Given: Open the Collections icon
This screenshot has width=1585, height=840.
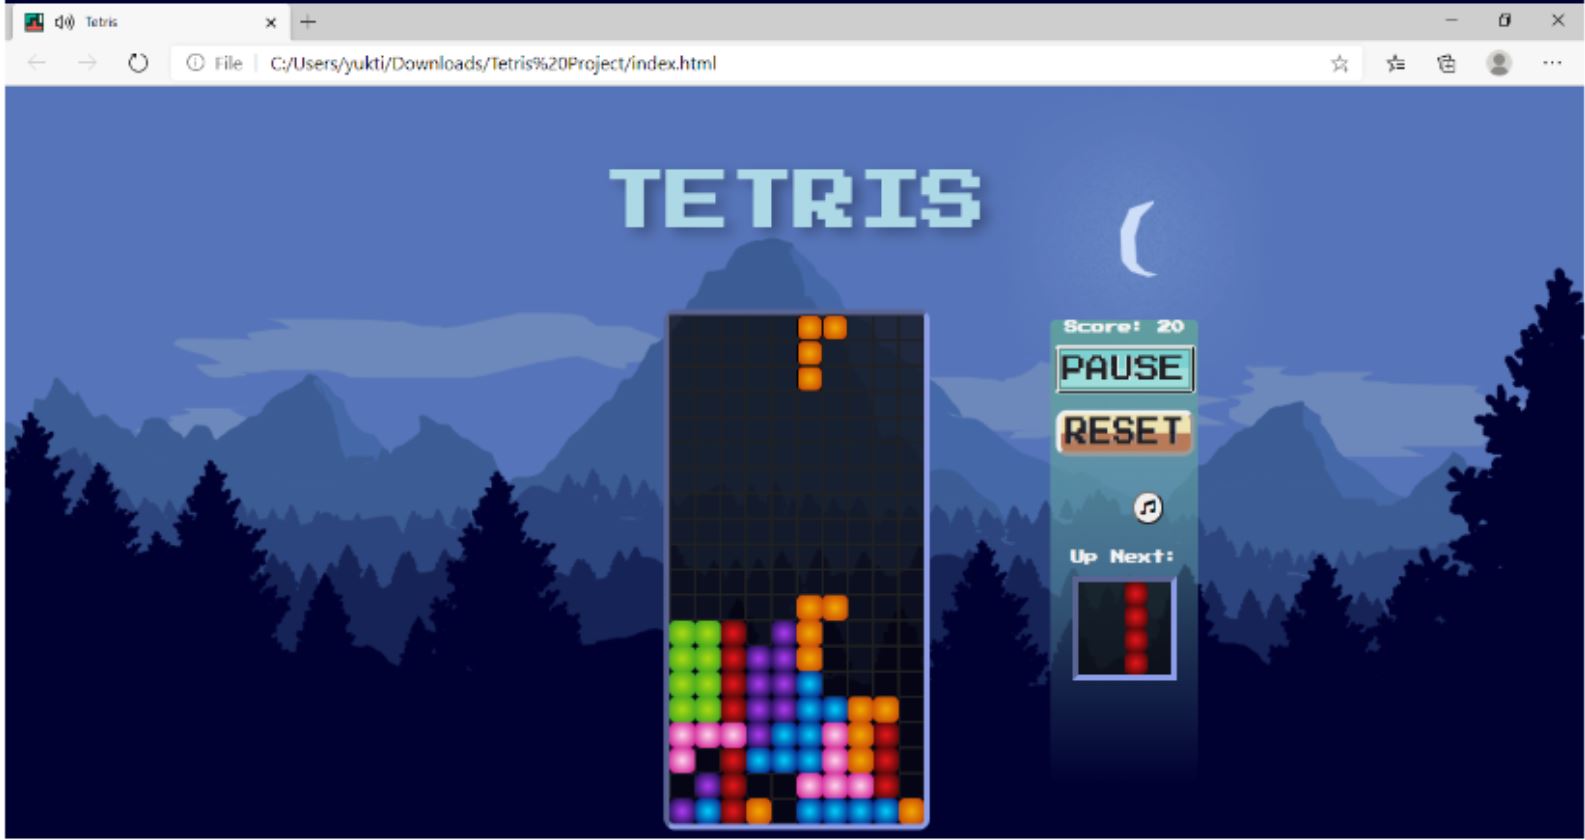Looking at the screenshot, I should (x=1446, y=64).
